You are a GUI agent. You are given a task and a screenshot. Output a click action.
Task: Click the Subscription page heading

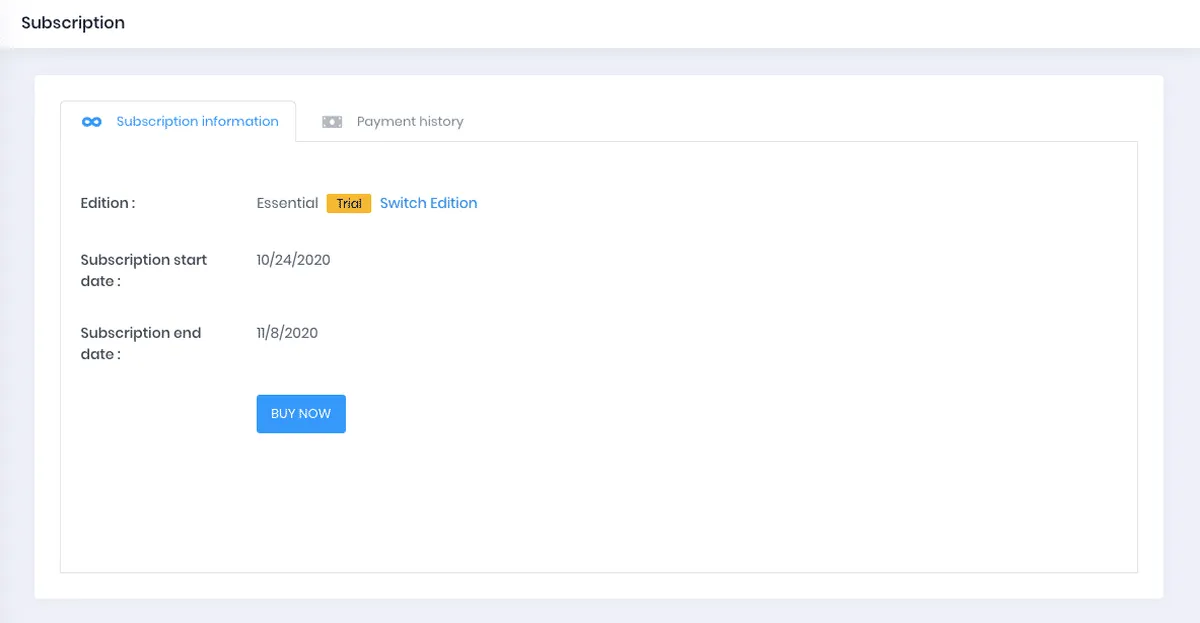[x=73, y=22]
